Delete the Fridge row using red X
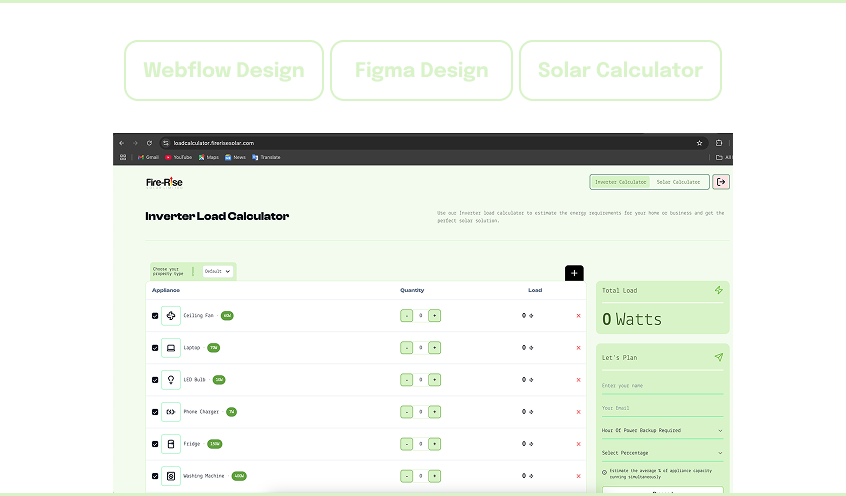846x496 pixels. [x=578, y=444]
